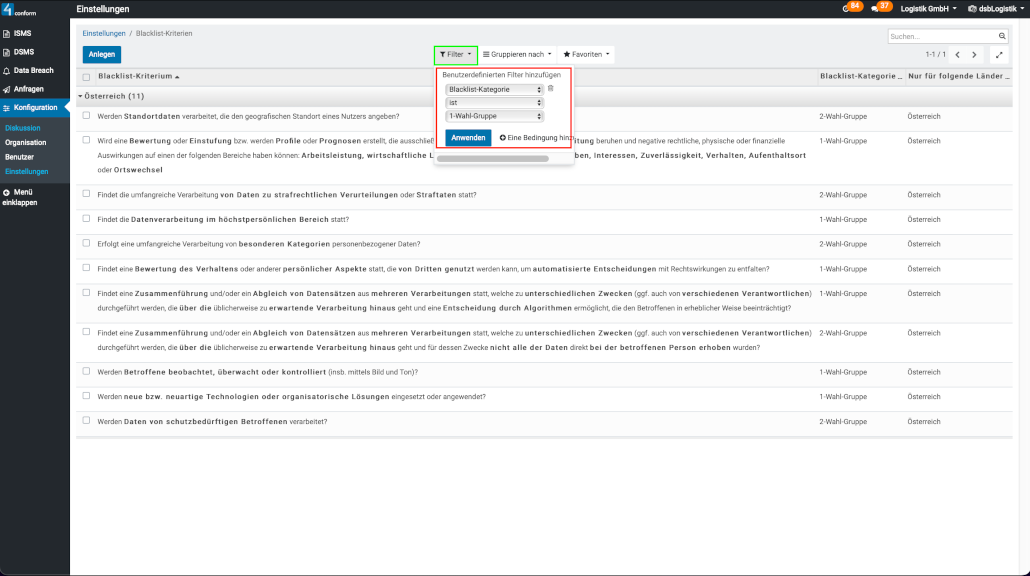Open Gruppieren nach menu
Screen dimensions: 1030x576
coord(517,54)
